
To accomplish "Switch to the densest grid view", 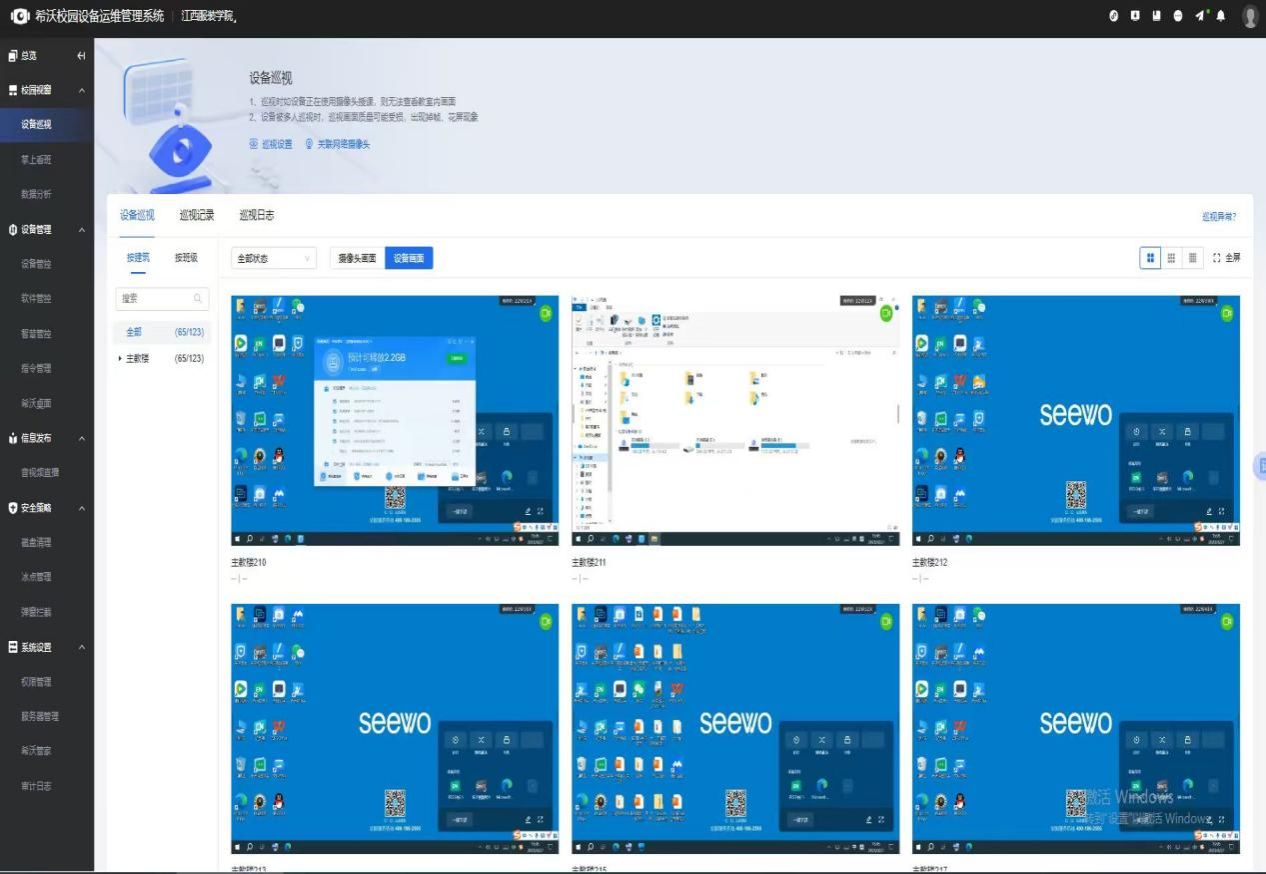I will pyautogui.click(x=1192, y=258).
